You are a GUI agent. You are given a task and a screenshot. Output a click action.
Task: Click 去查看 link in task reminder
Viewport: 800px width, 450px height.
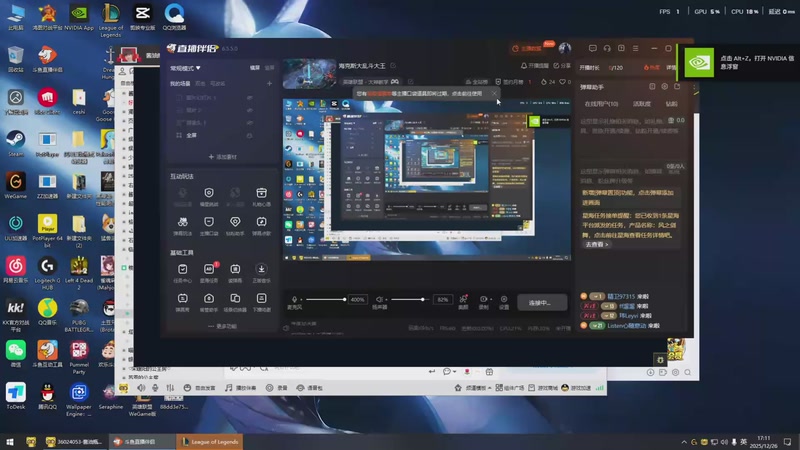[x=596, y=244]
